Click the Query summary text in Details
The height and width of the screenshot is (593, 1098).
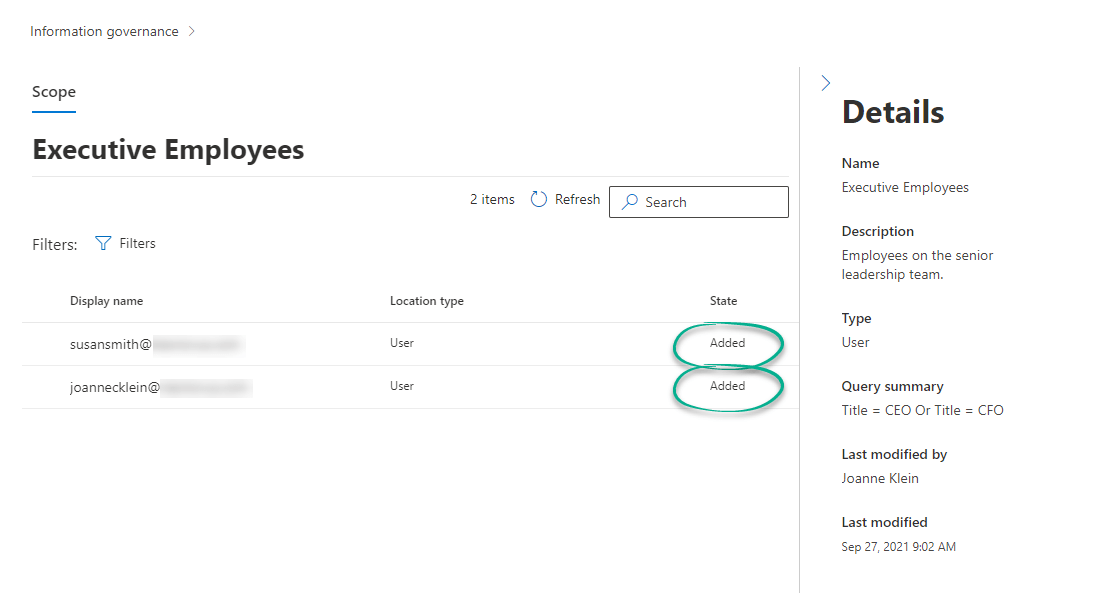click(x=922, y=409)
